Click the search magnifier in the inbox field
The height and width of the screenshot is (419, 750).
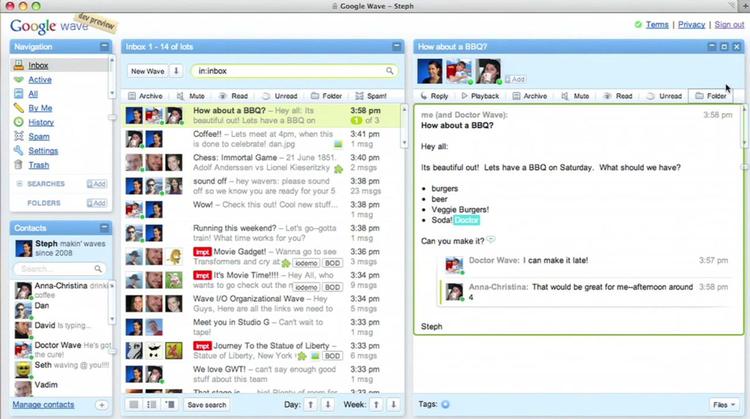coord(391,71)
